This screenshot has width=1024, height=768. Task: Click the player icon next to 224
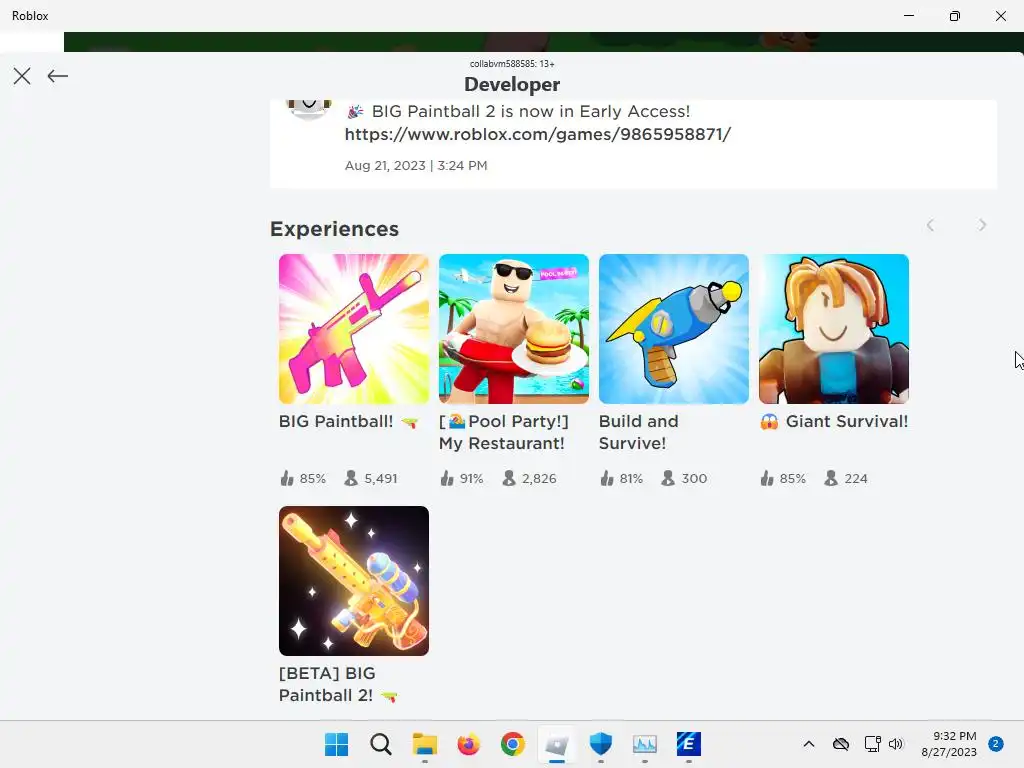[831, 478]
